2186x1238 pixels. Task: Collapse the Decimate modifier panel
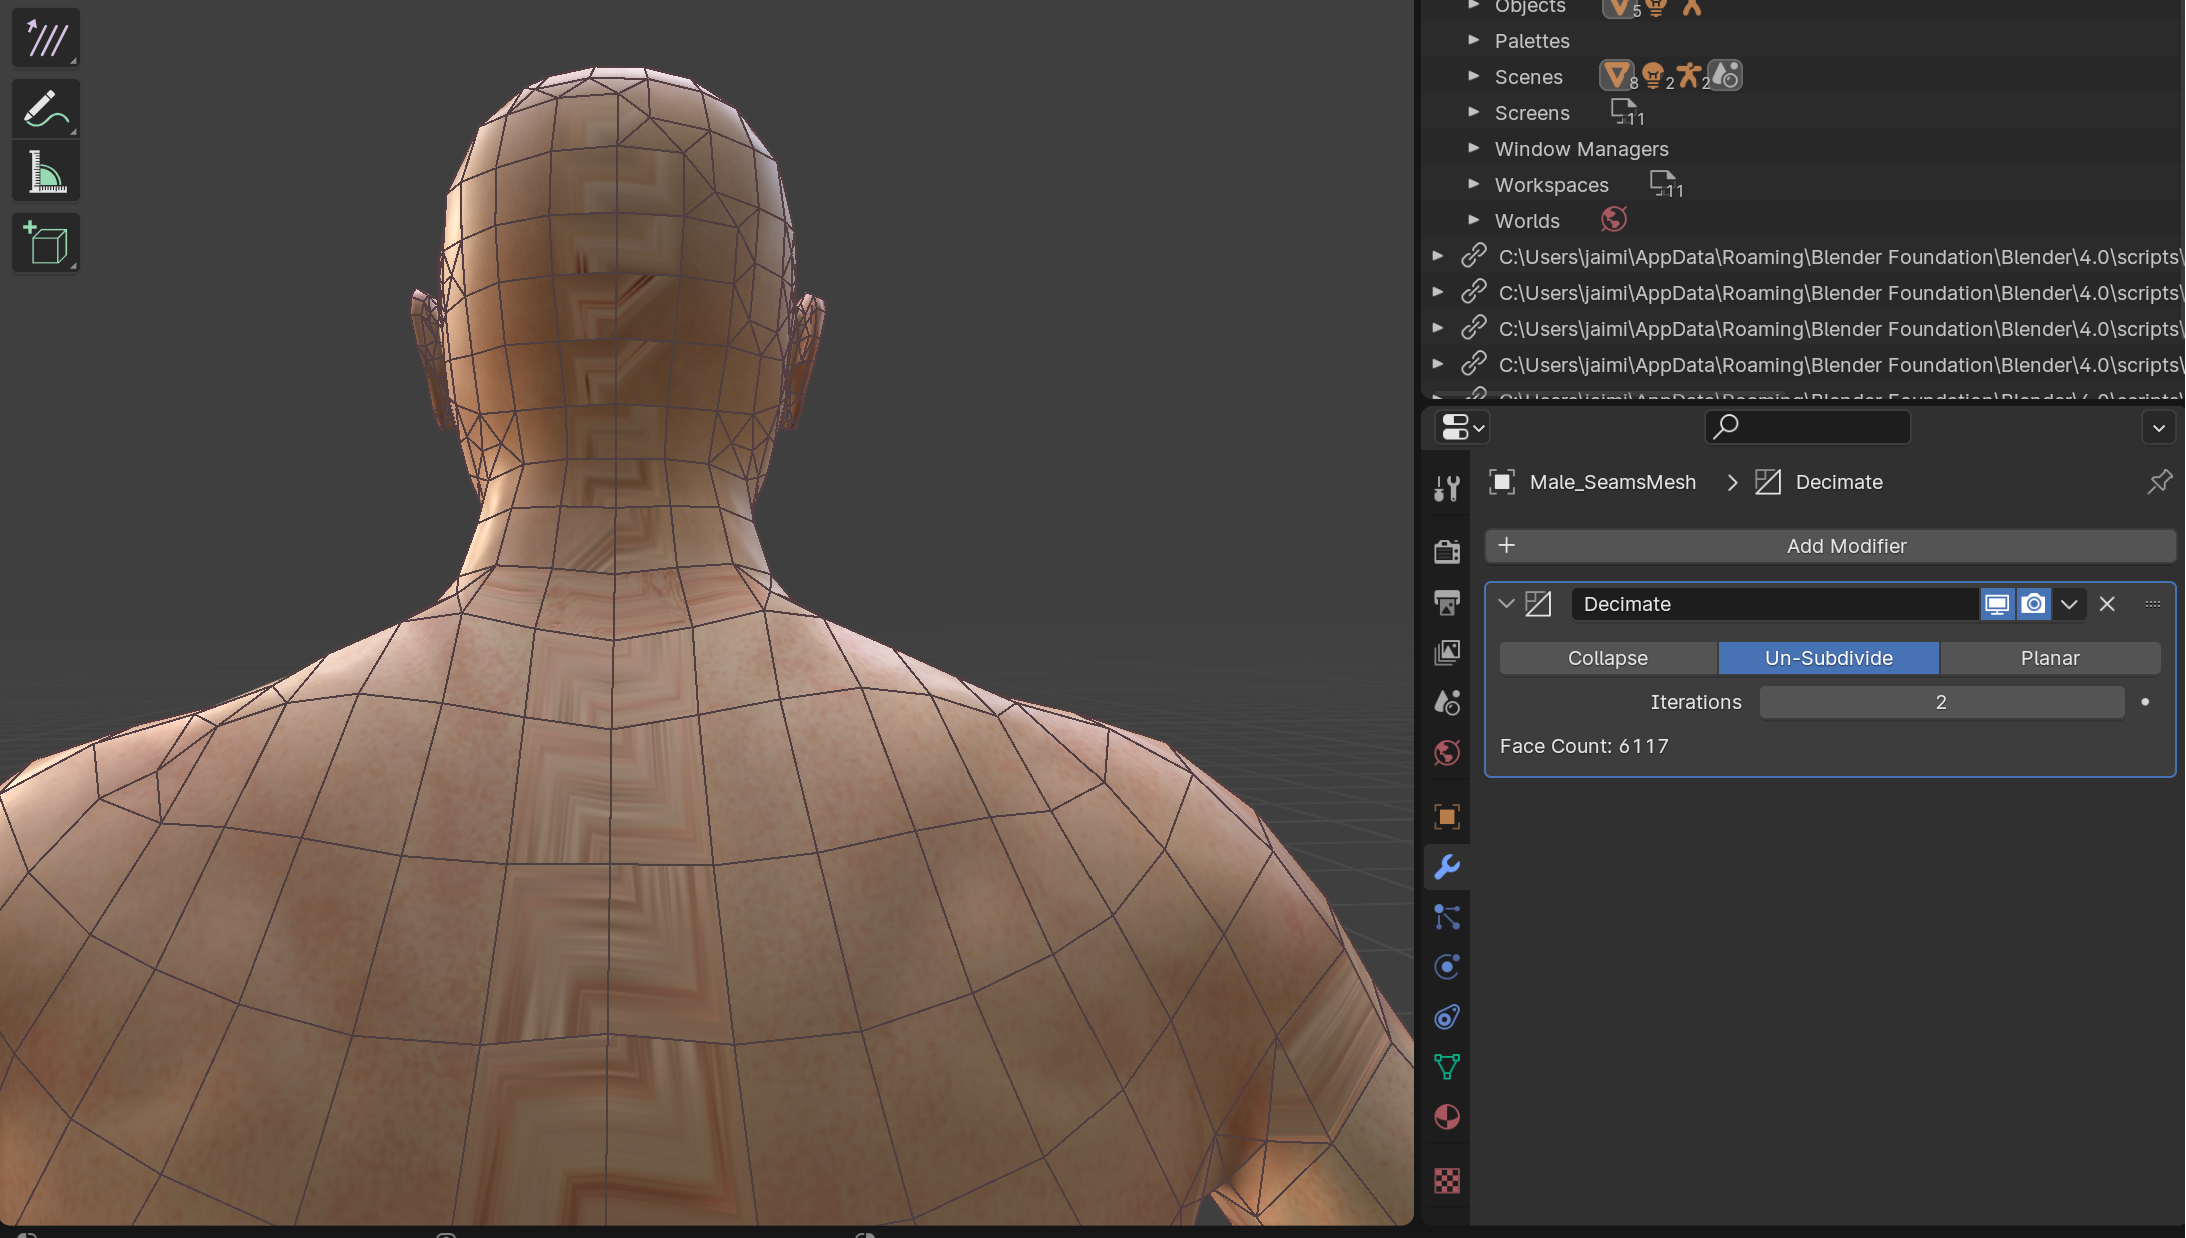(1506, 604)
